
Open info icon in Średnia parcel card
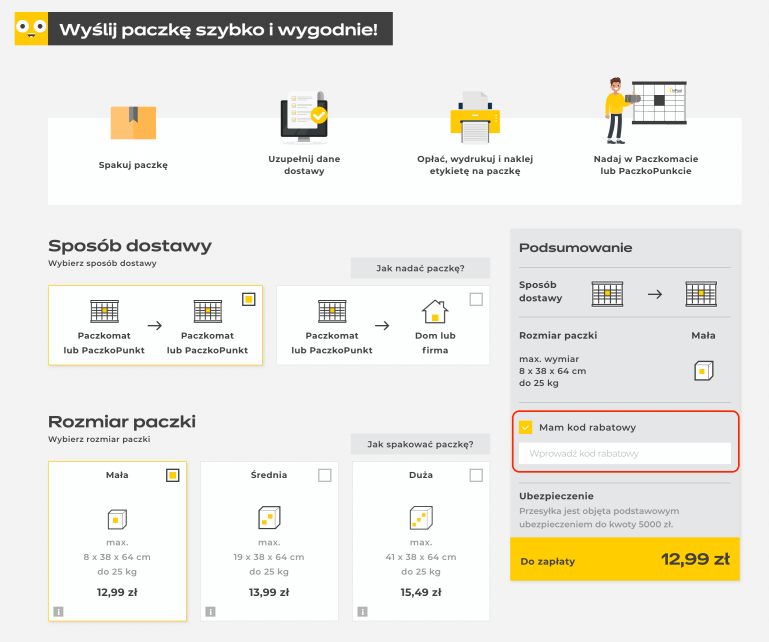tap(210, 611)
